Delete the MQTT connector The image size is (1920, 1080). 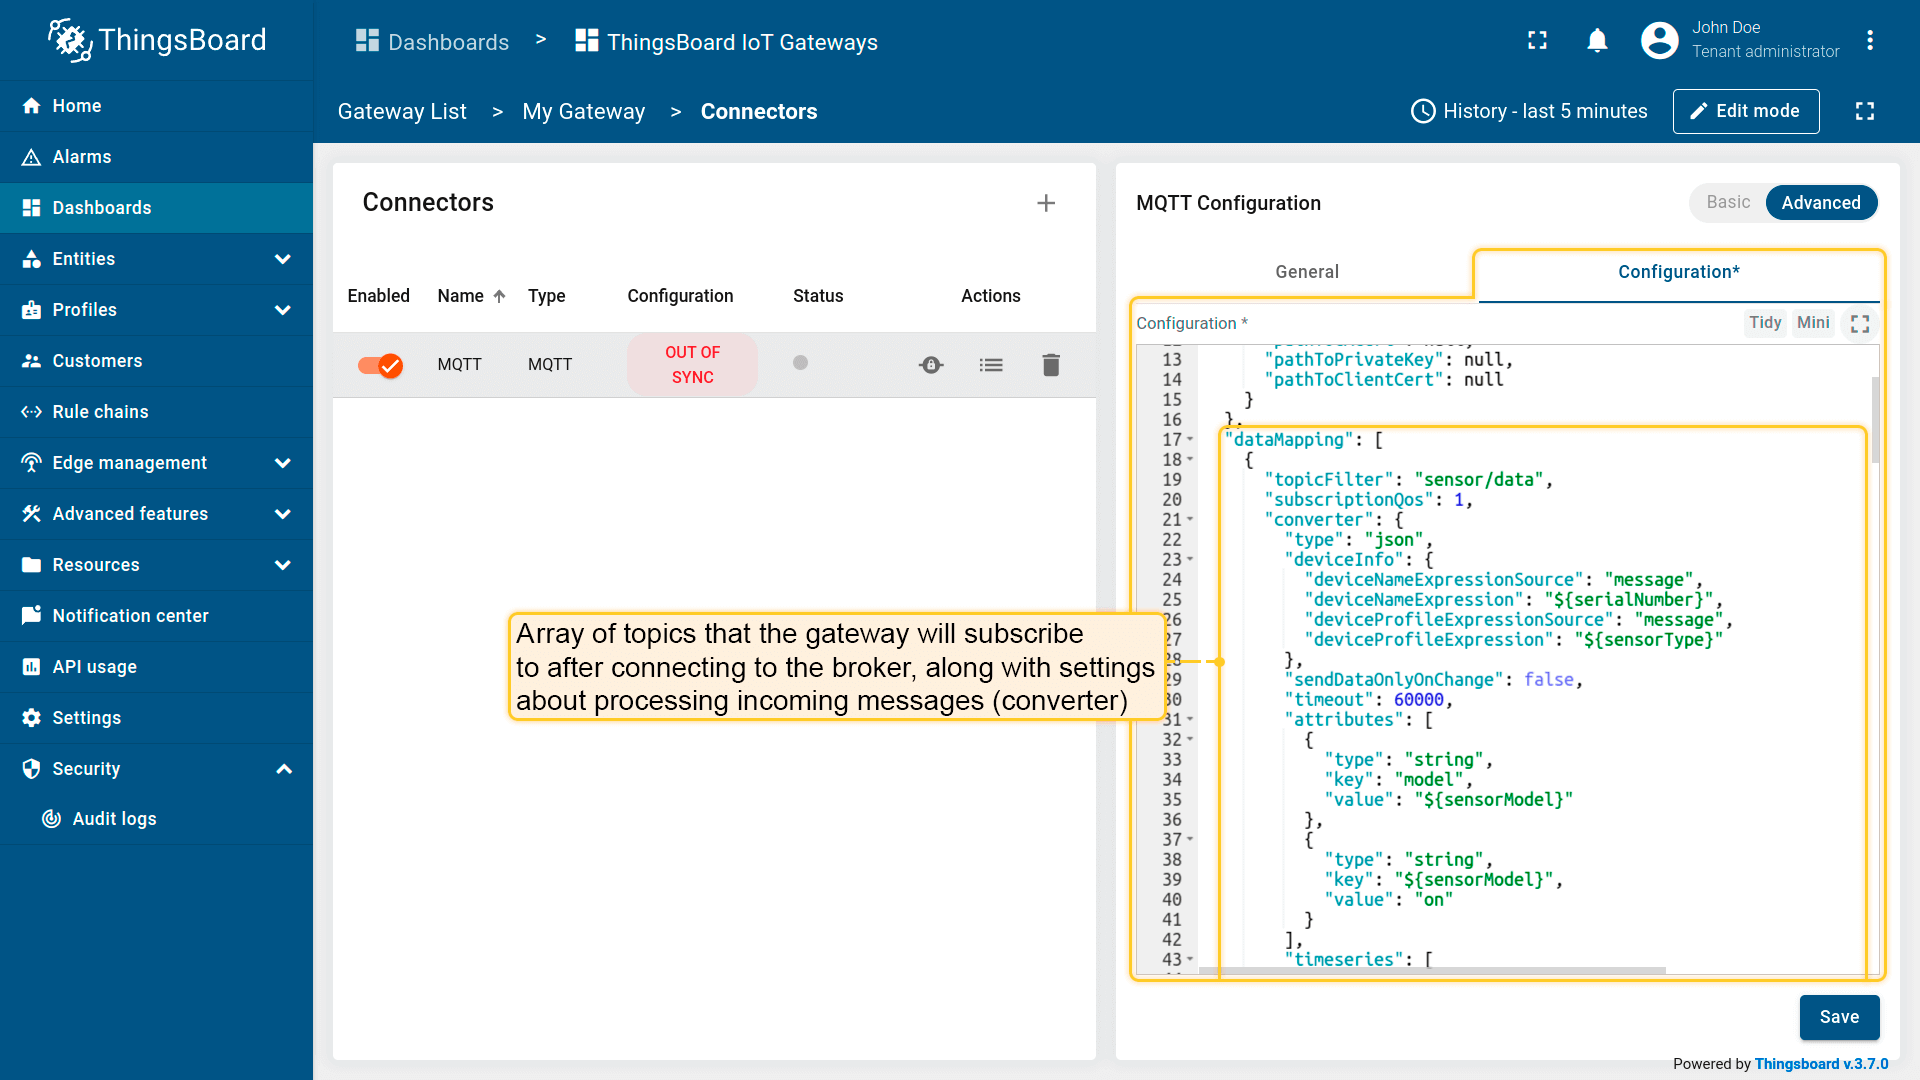[x=1051, y=365]
